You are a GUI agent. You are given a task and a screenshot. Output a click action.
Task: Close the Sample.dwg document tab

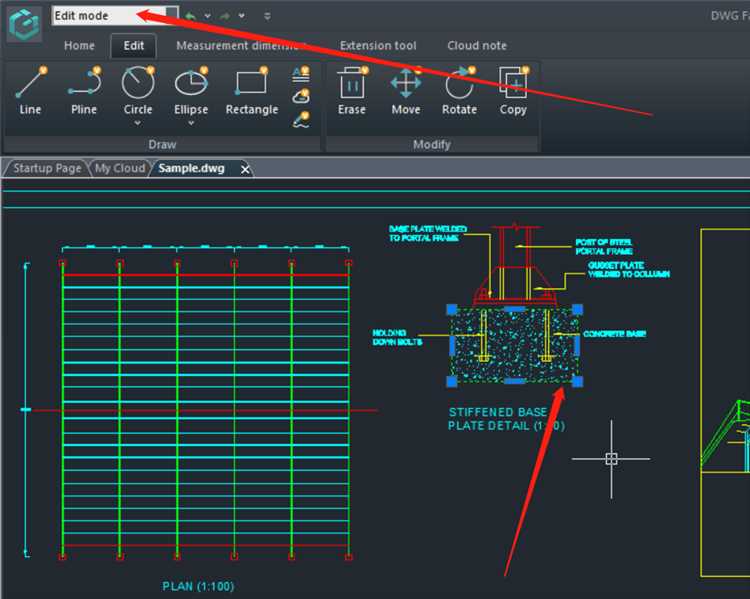[245, 169]
